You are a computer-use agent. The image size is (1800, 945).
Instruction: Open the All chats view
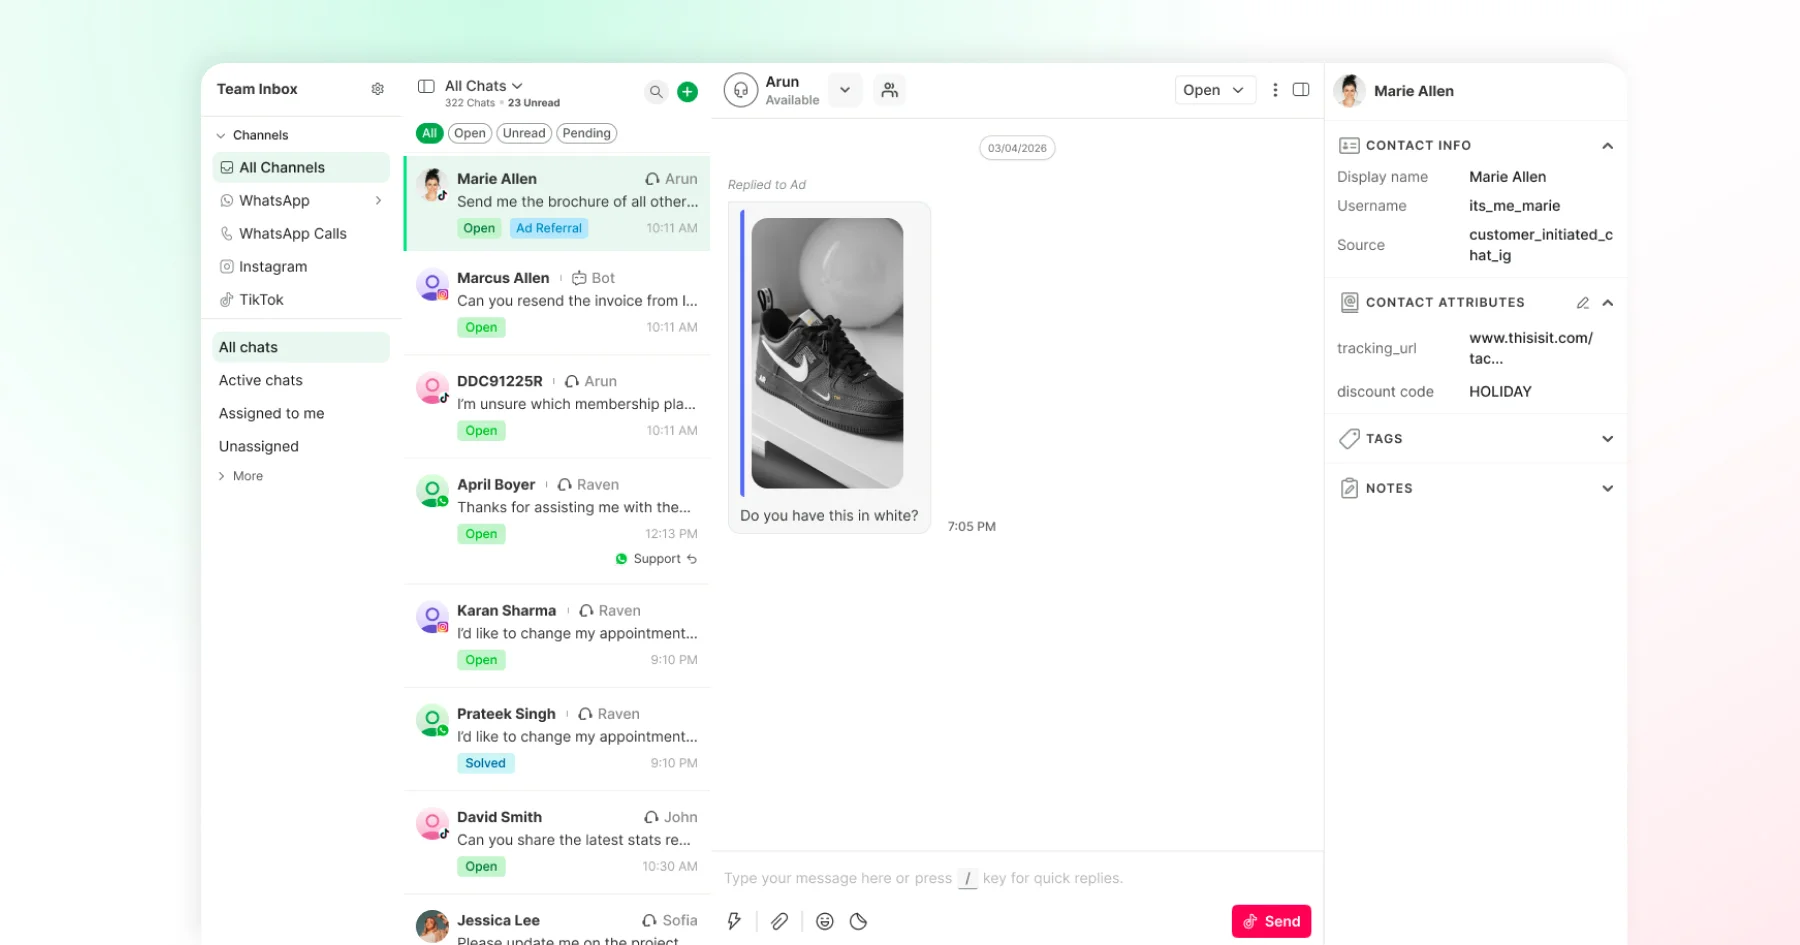pos(301,347)
